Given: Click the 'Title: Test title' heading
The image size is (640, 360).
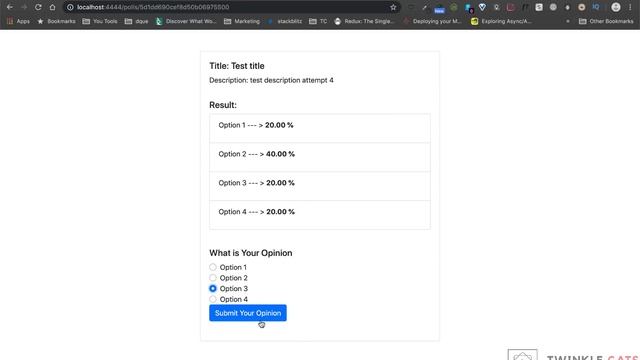Looking at the screenshot, I should click(x=237, y=66).
